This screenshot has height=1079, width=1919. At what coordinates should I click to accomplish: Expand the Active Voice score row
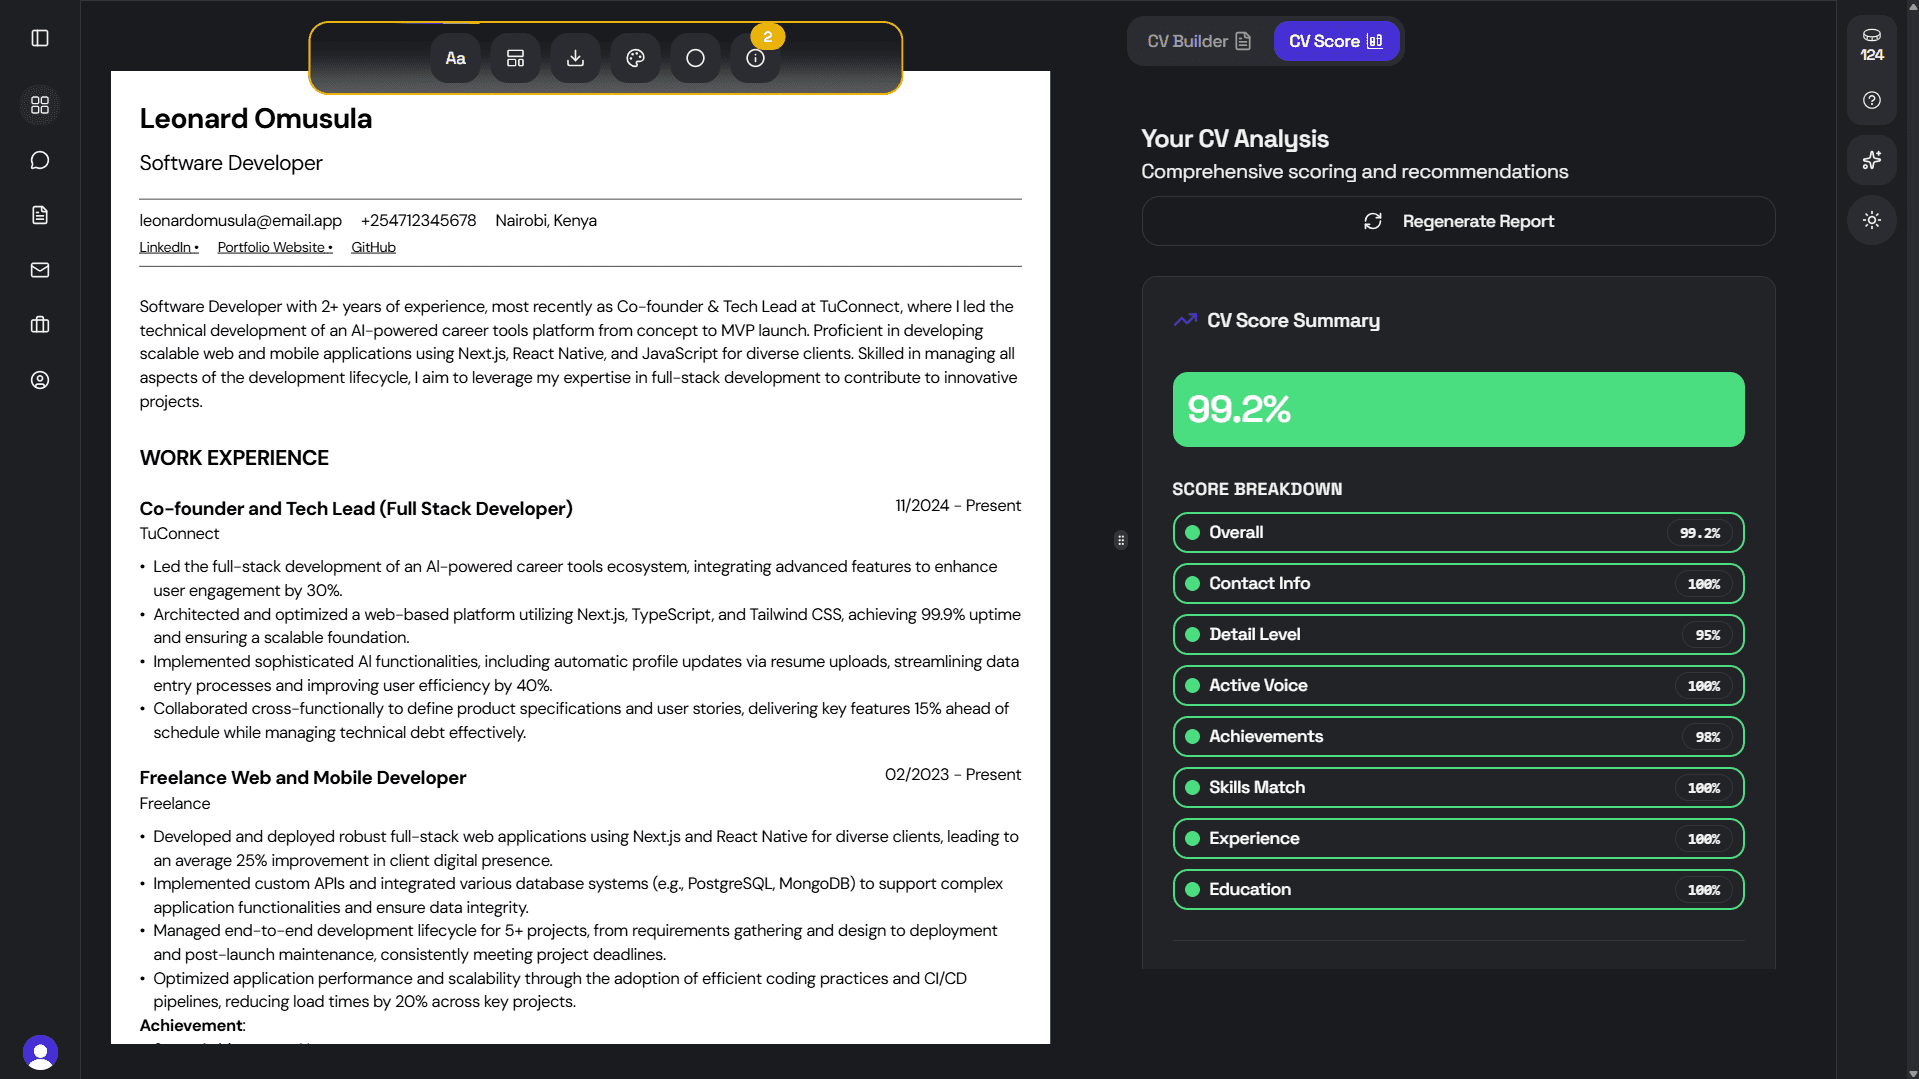(x=1458, y=685)
